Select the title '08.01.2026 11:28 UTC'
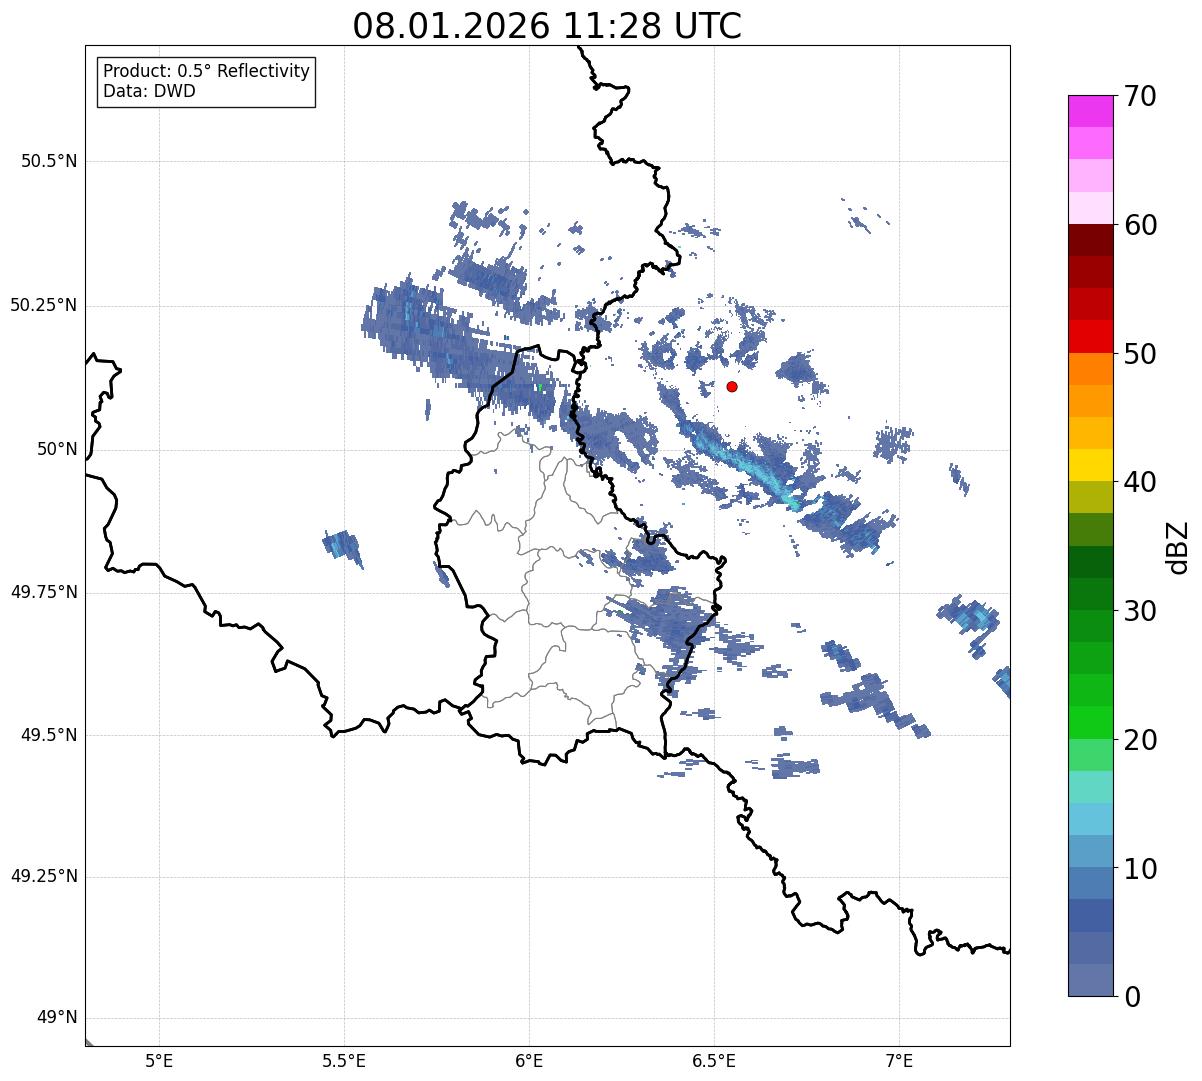The image size is (1202, 1081). point(547,26)
